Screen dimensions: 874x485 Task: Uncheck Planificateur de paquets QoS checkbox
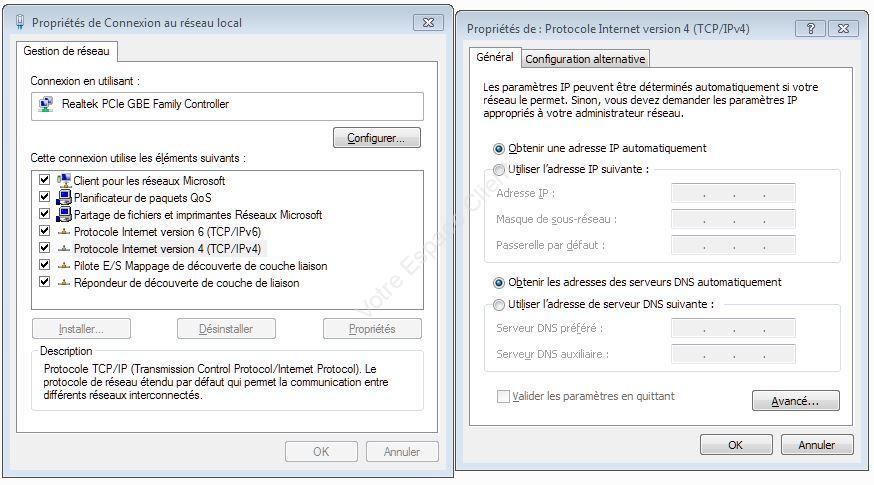click(44, 198)
